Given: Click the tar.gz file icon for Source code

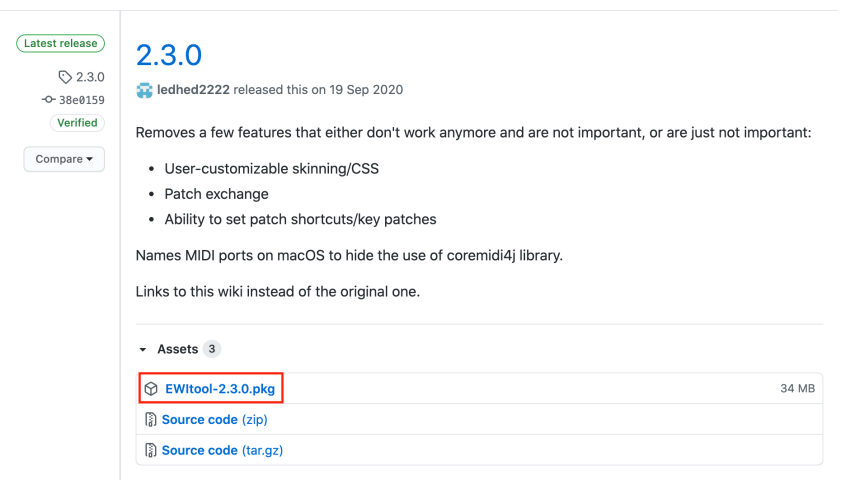Looking at the screenshot, I should (x=151, y=450).
